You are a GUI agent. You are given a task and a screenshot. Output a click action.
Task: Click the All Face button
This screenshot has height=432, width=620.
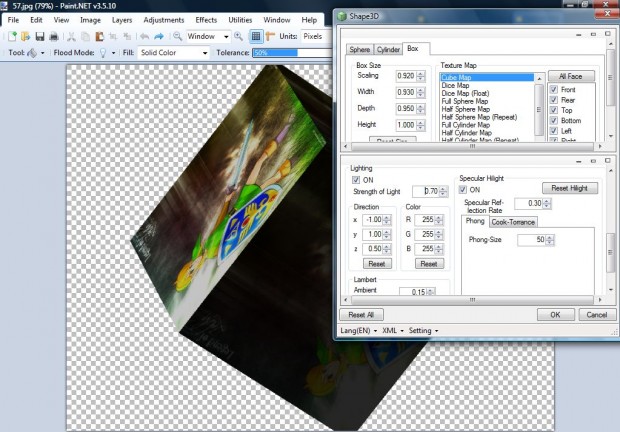tap(571, 76)
